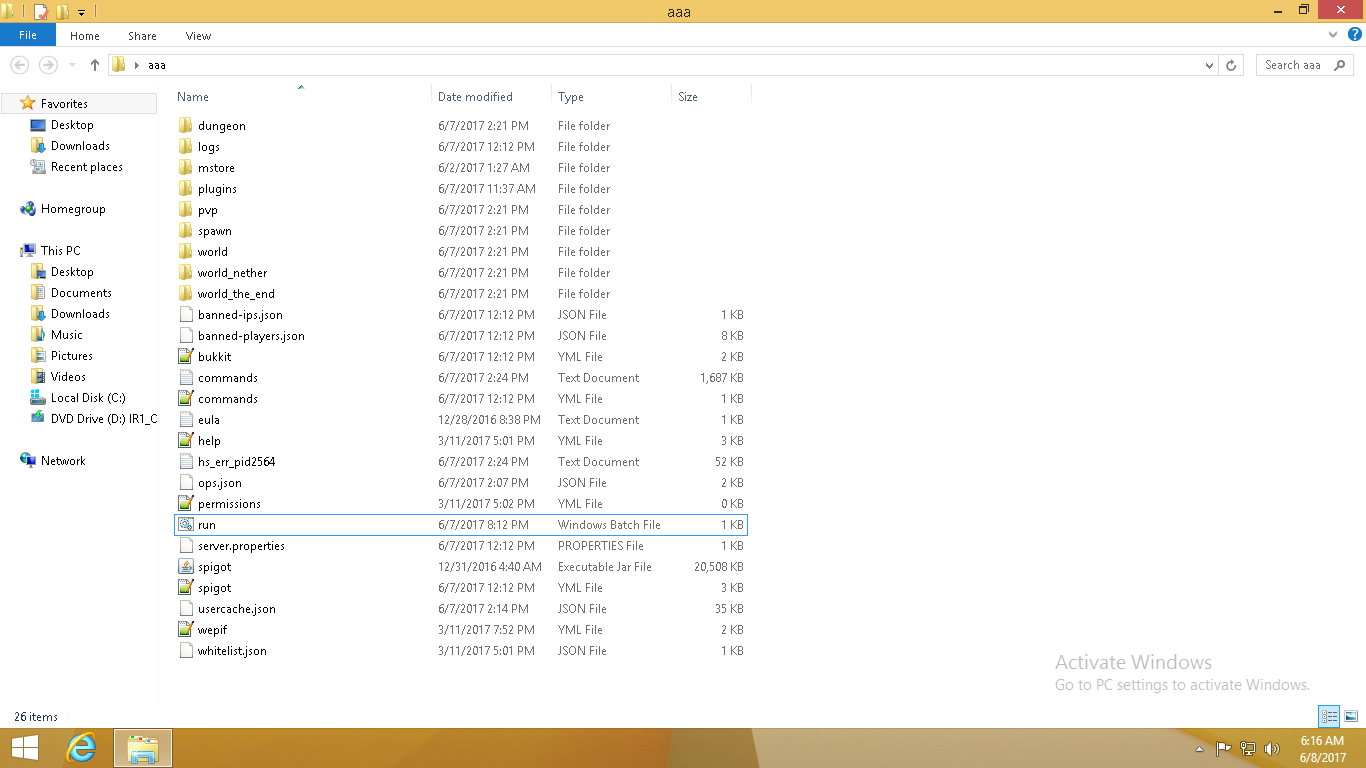Click the Videos folder icon
1366x768 pixels.
[38, 377]
